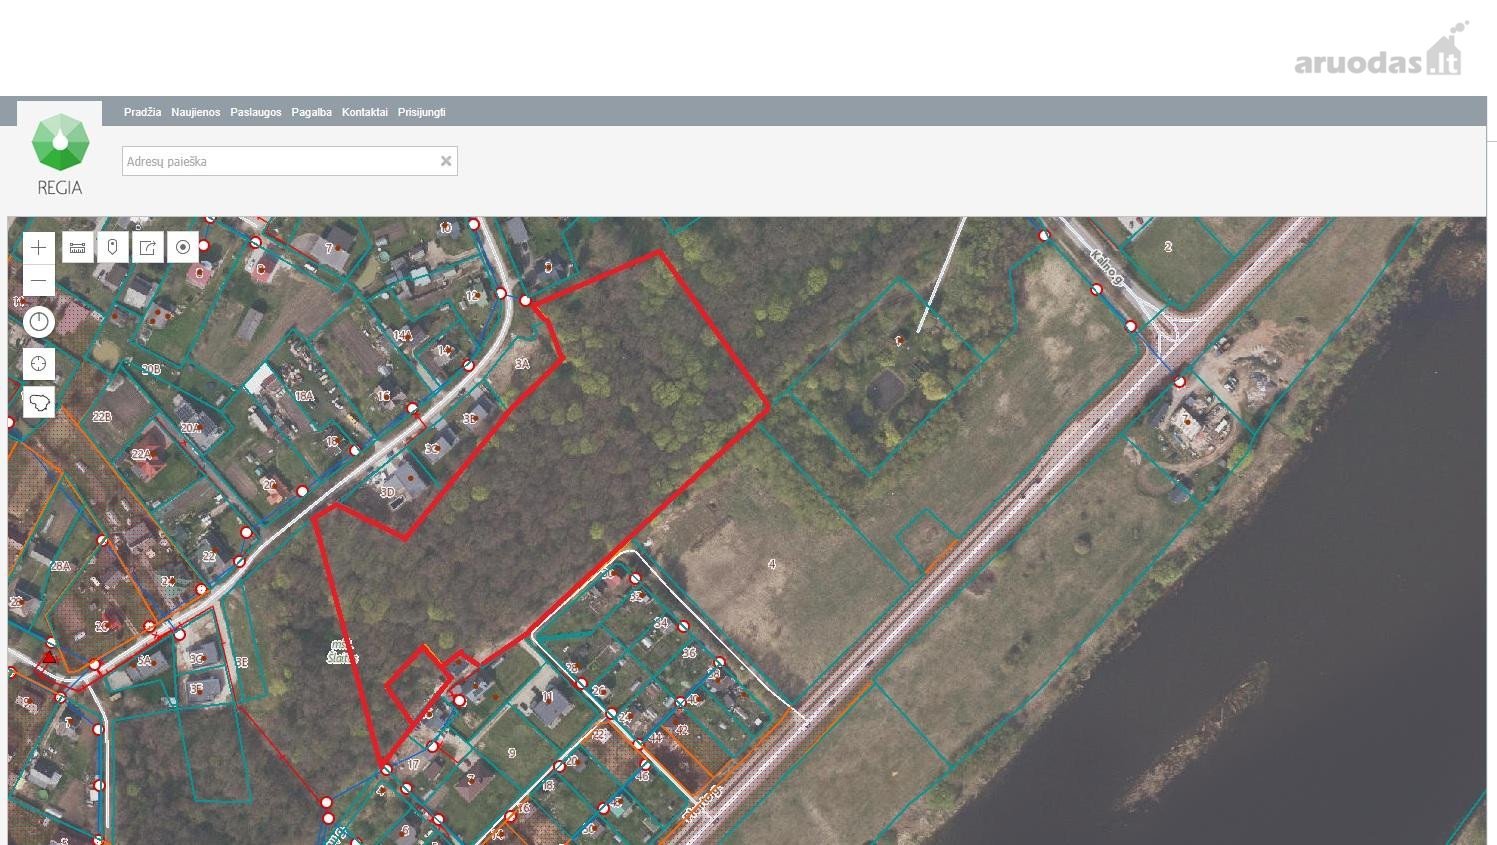Open the Paslaugos menu
Image resolution: width=1497 pixels, height=845 pixels.
point(256,112)
